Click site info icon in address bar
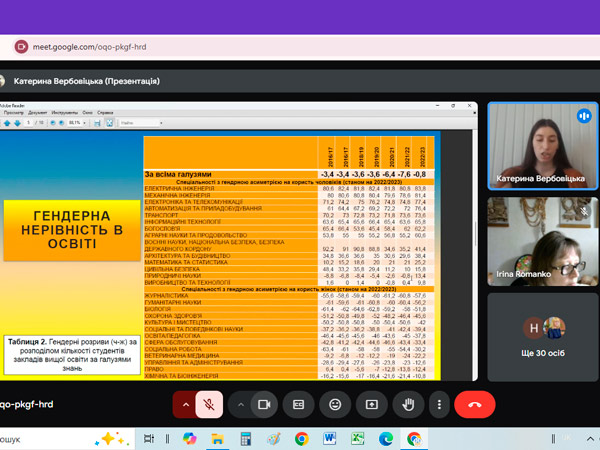Image resolution: width=600 pixels, height=450 pixels. (x=22, y=47)
